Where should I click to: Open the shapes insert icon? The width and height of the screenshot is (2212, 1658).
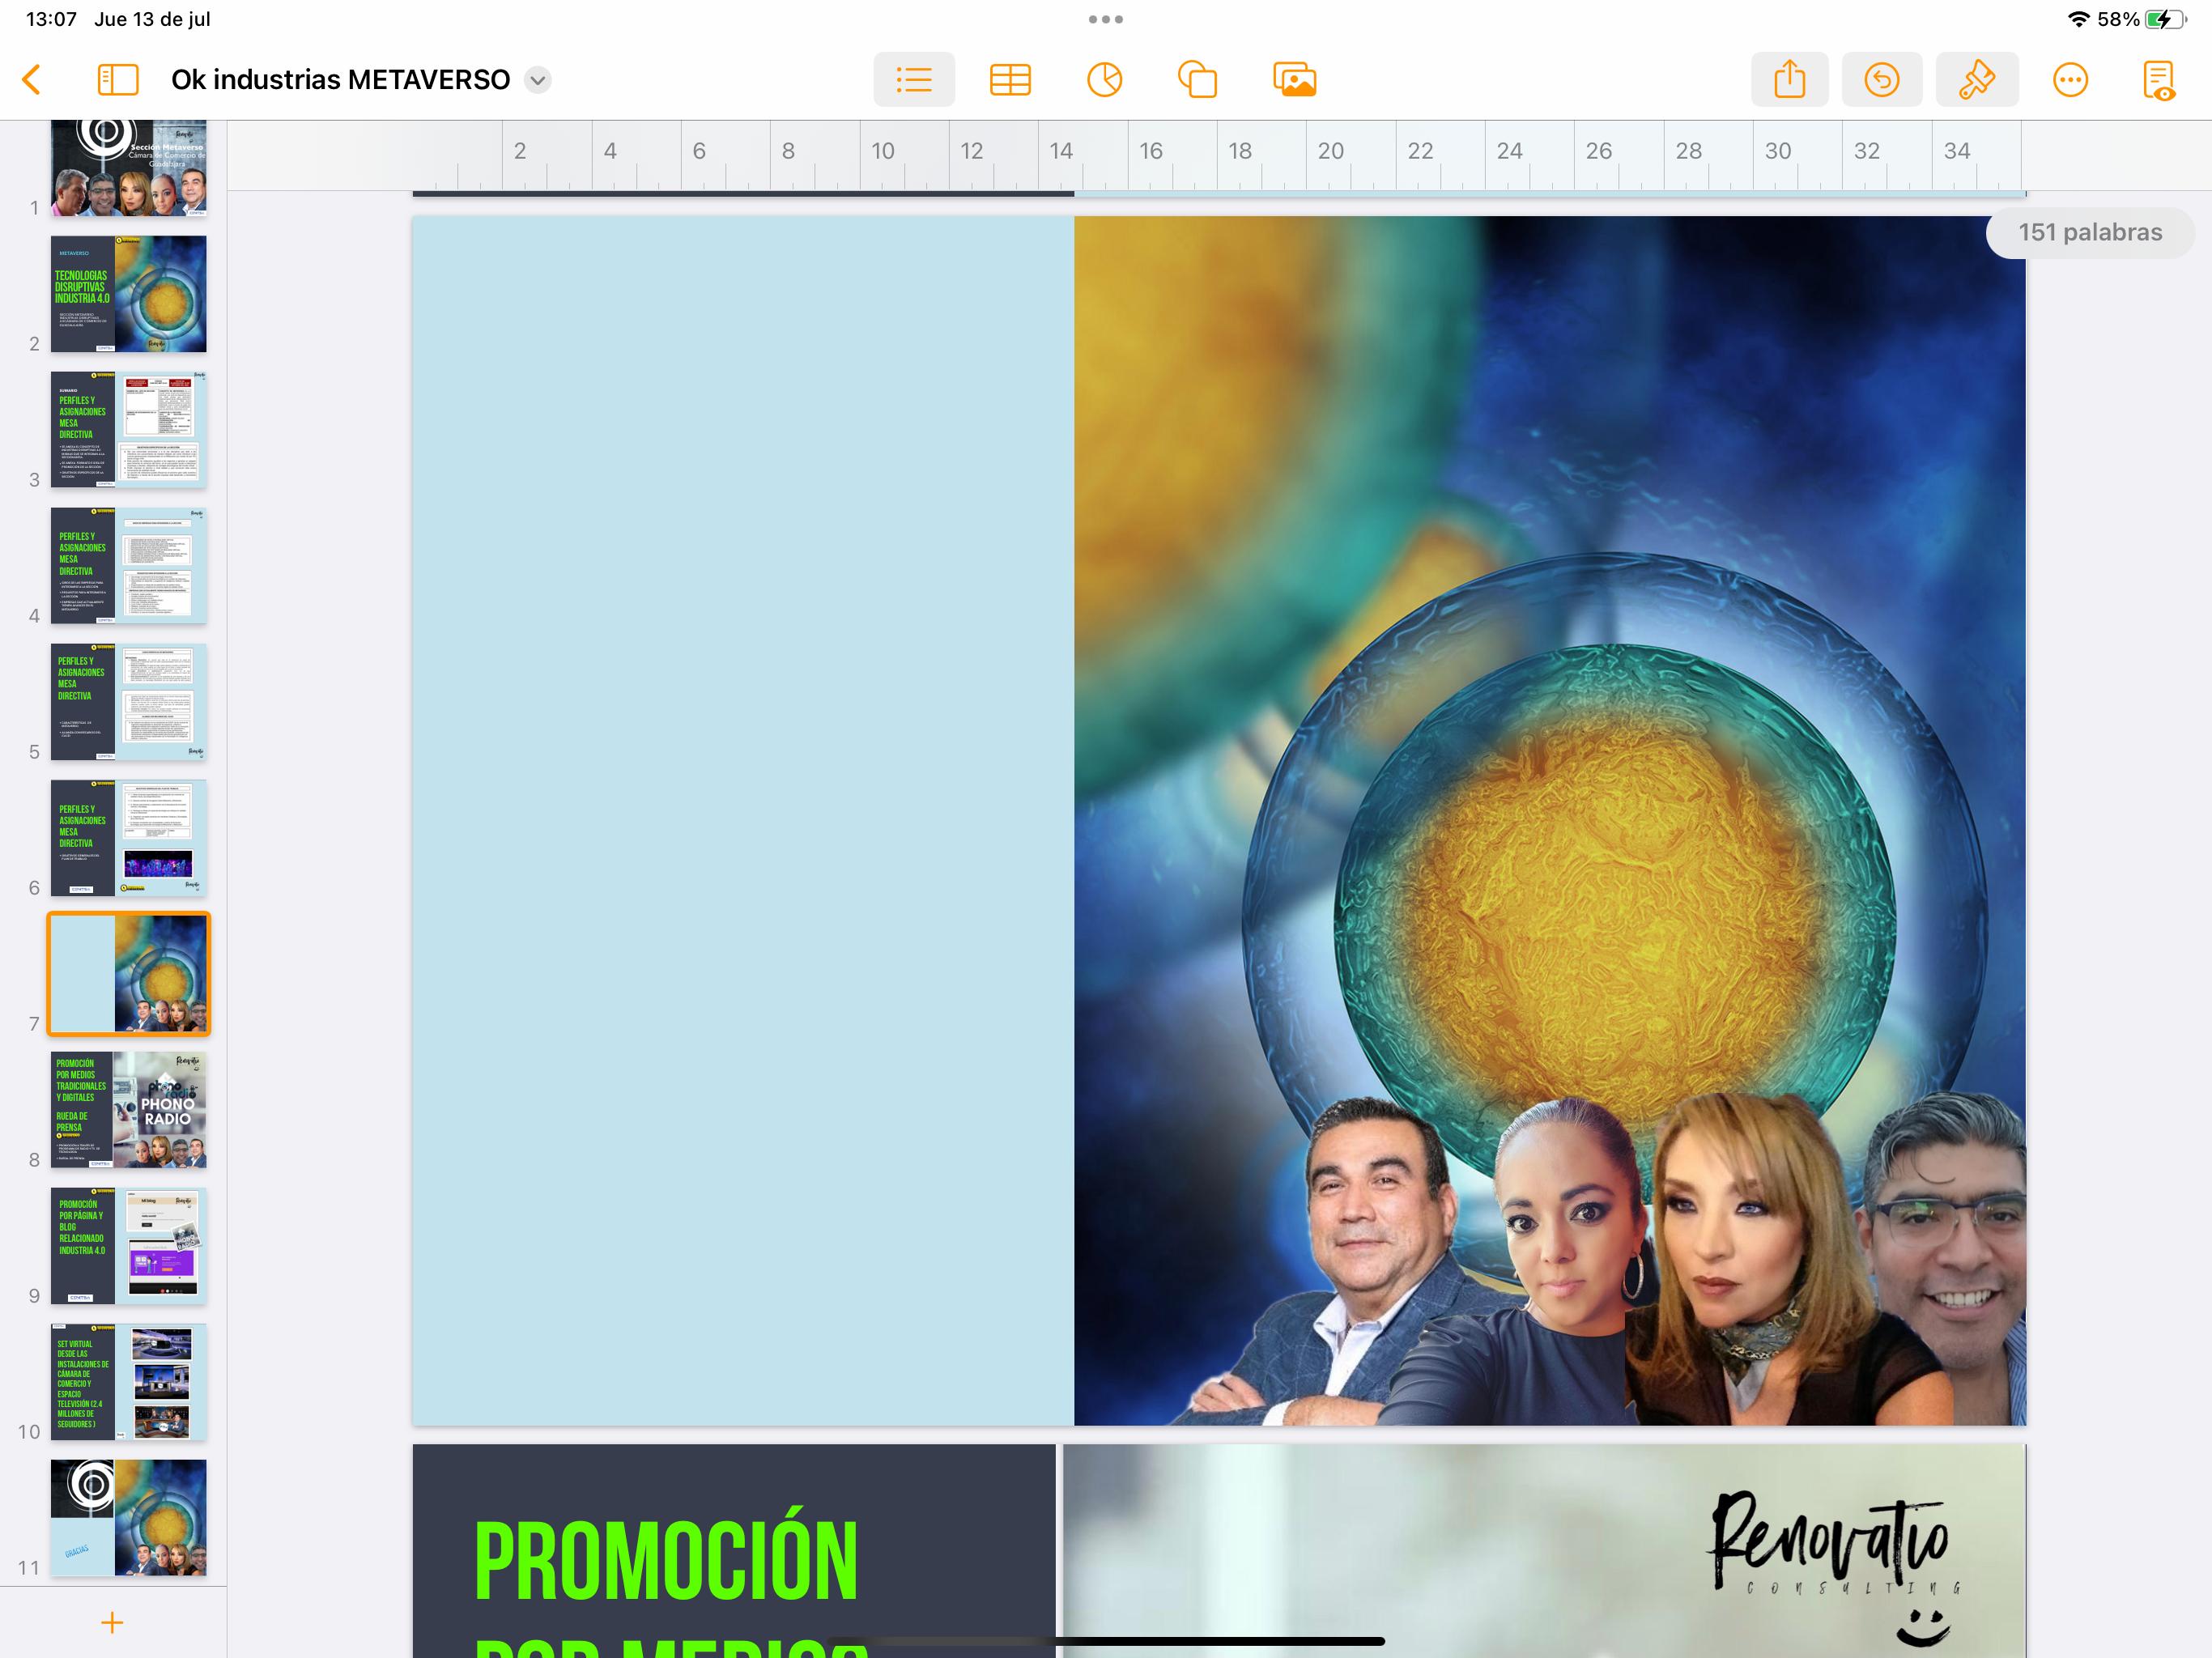[x=1197, y=80]
